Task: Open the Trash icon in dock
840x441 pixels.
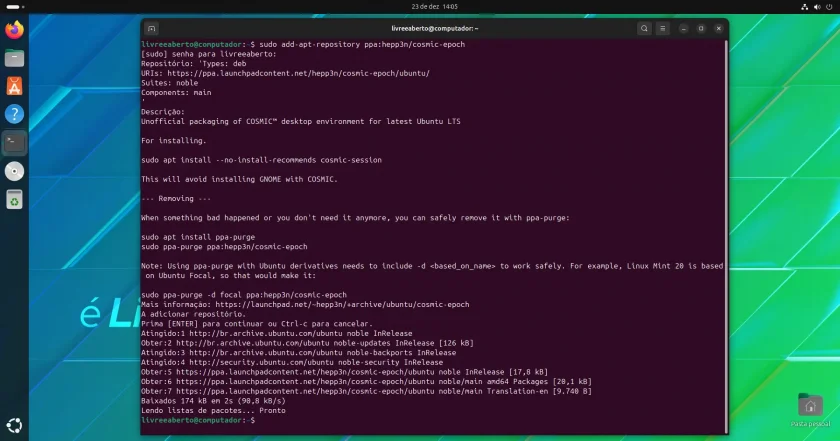Action: 14,199
